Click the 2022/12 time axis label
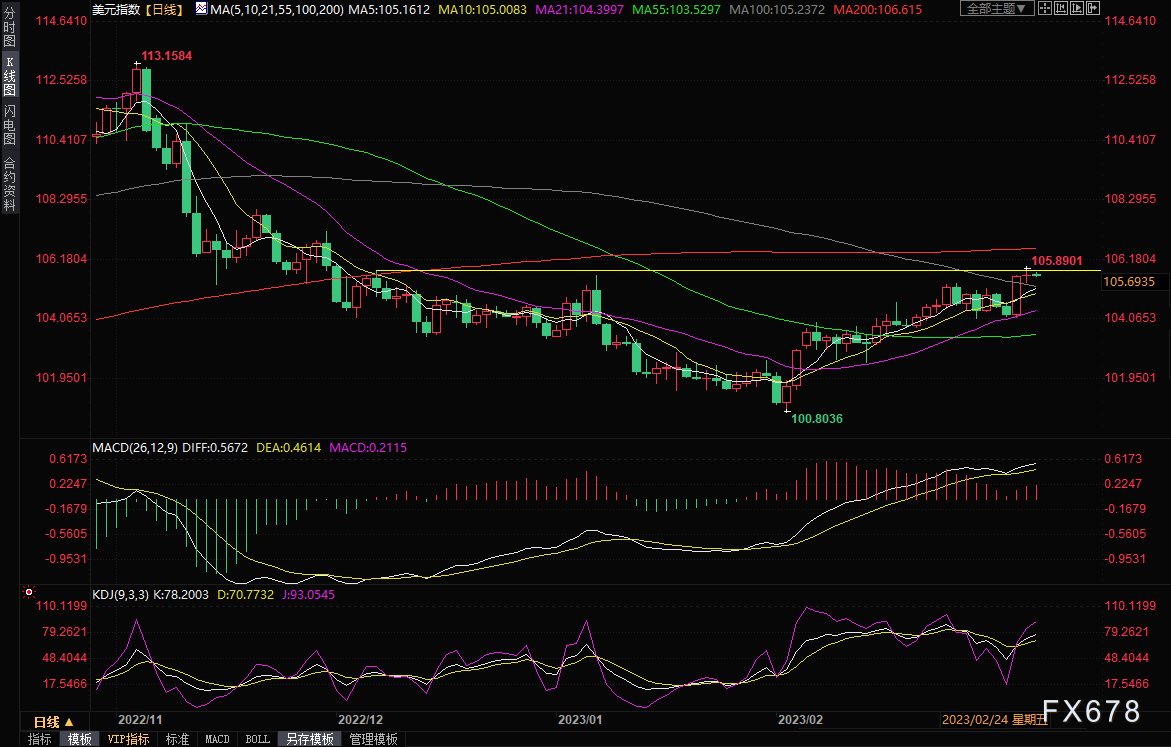The height and width of the screenshot is (747, 1171). tap(360, 719)
